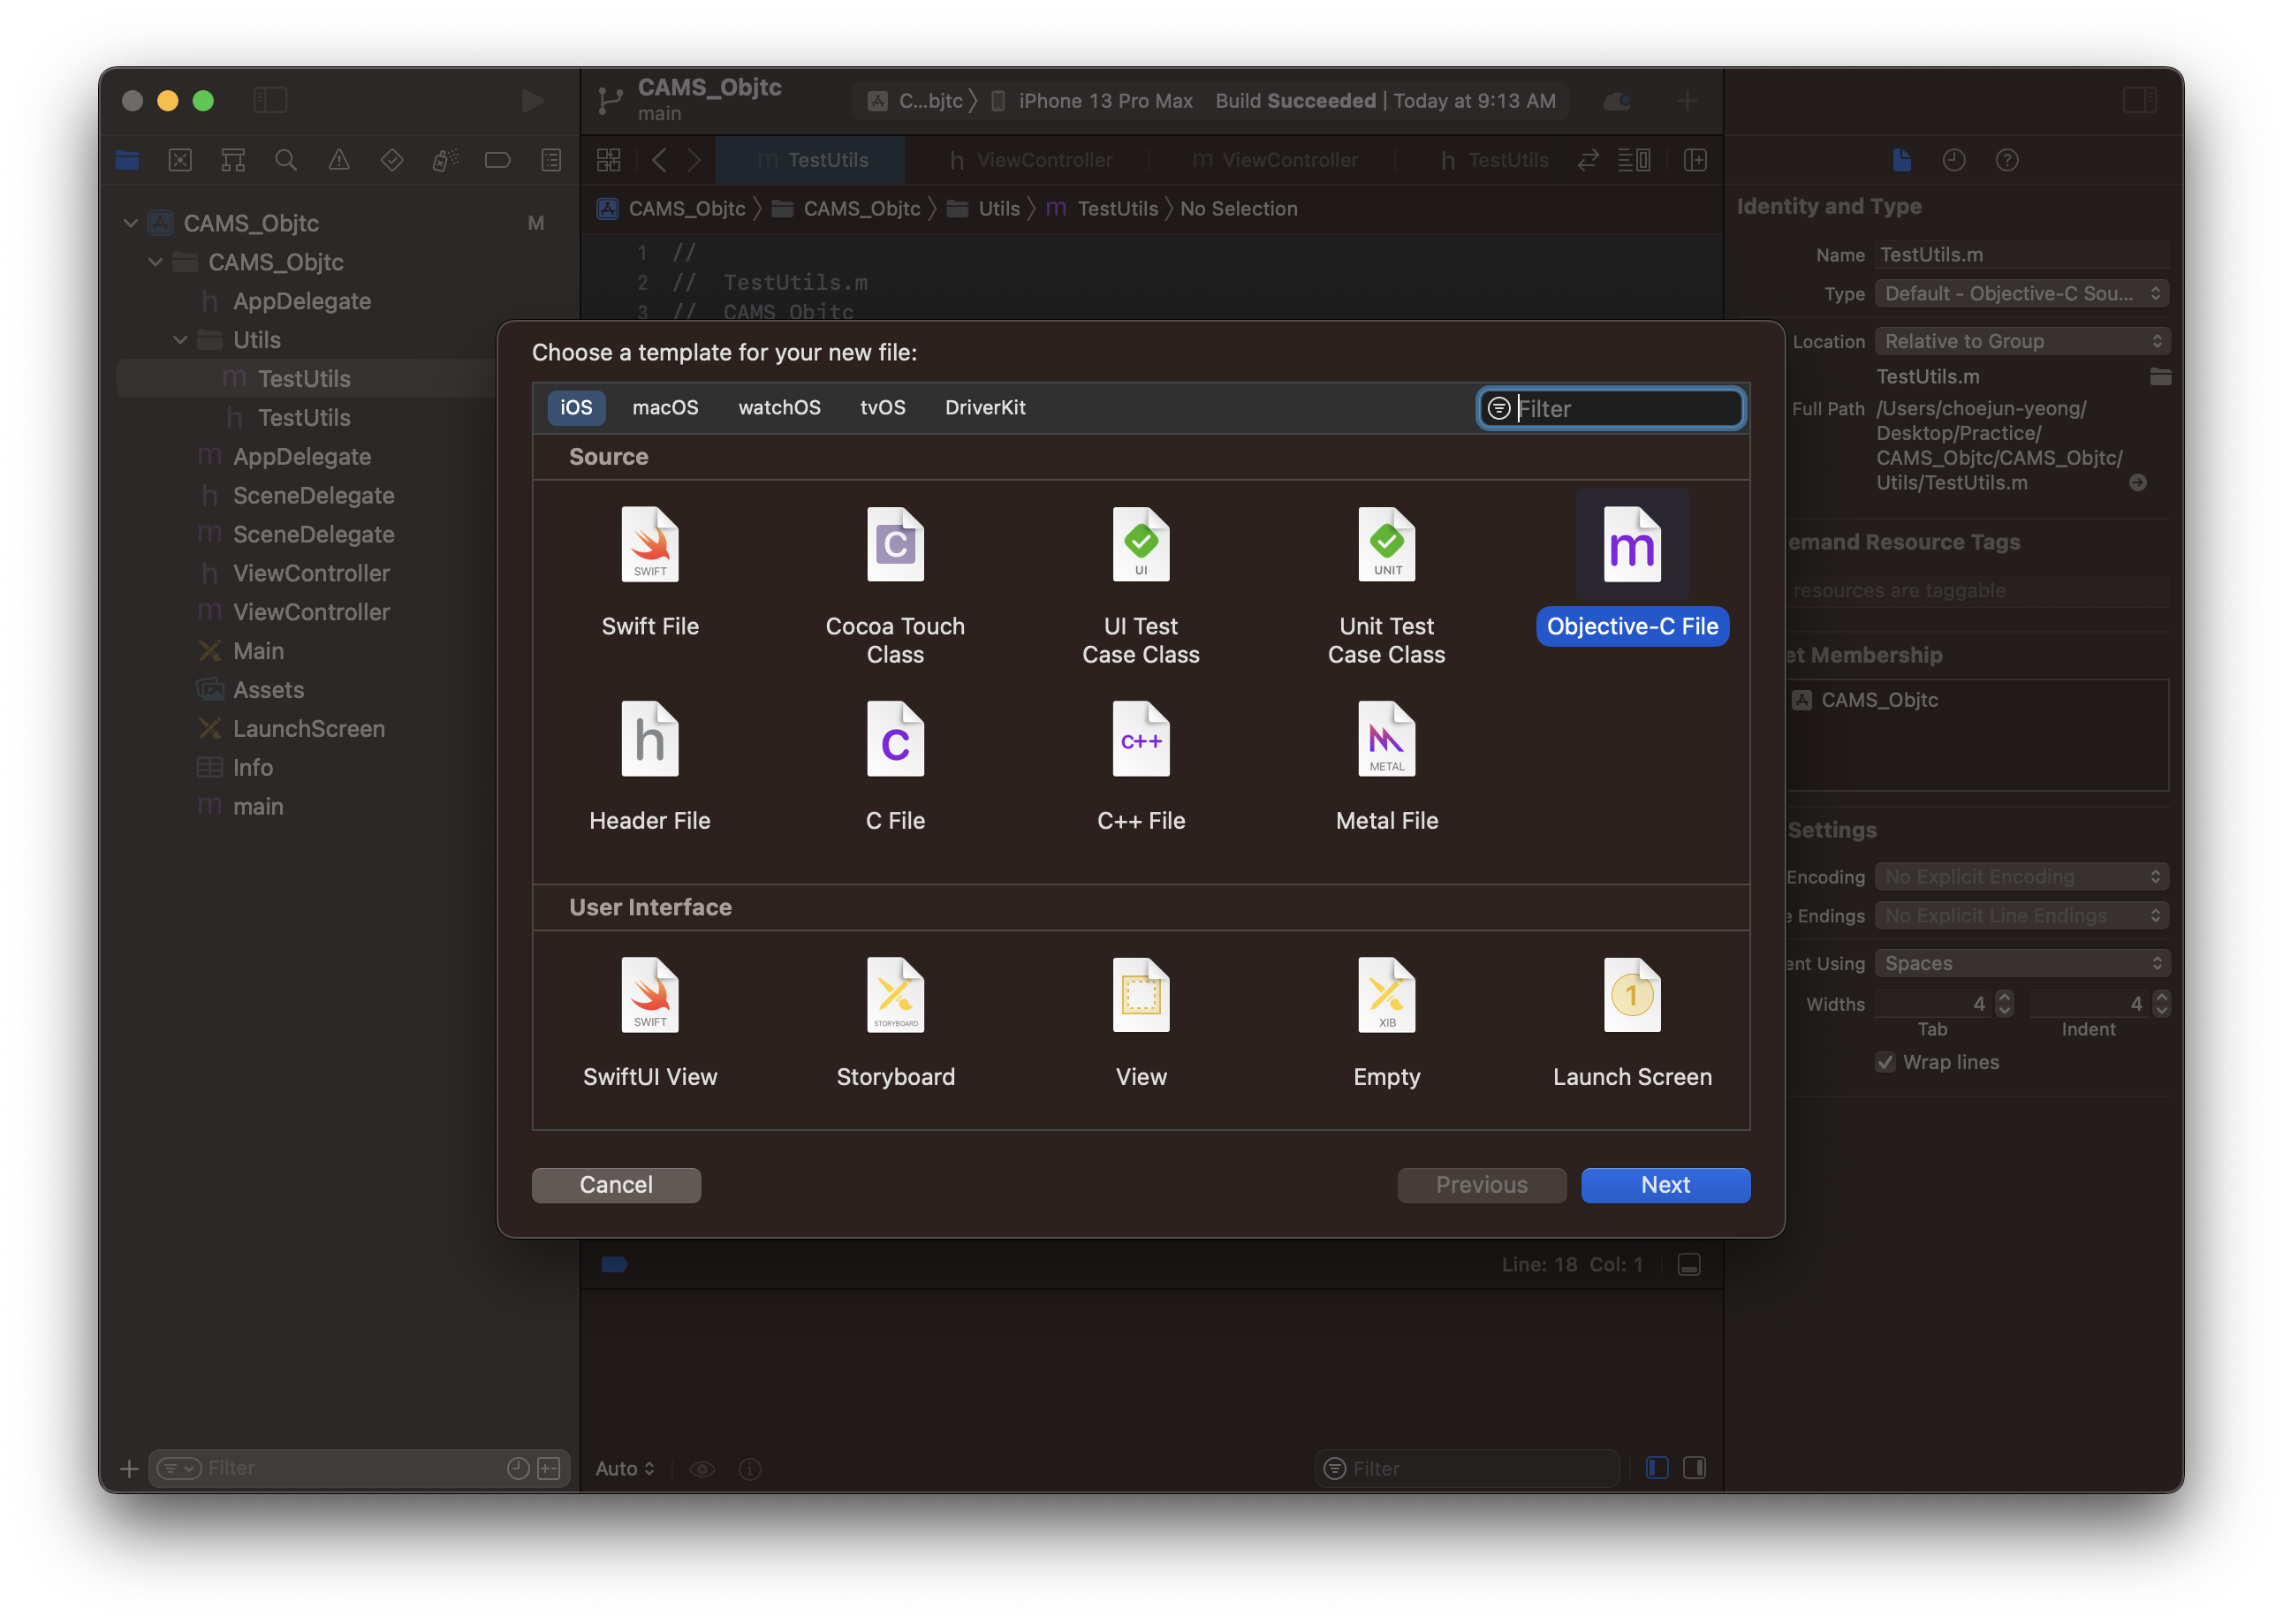This screenshot has height=1624, width=2283.
Task: Pick the Header File template
Action: [650, 740]
